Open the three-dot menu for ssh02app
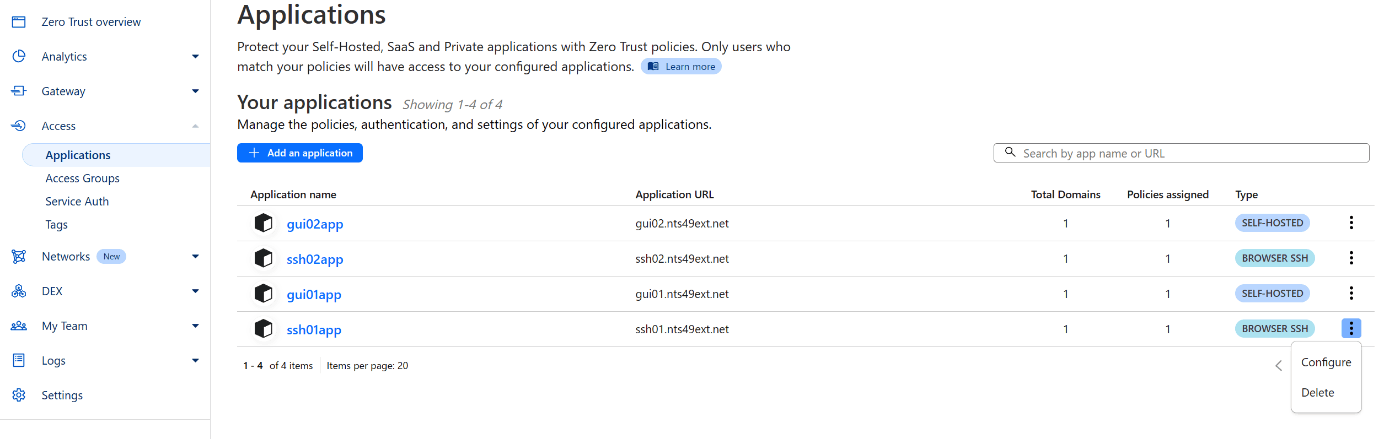This screenshot has height=439, width=1400. pos(1351,258)
